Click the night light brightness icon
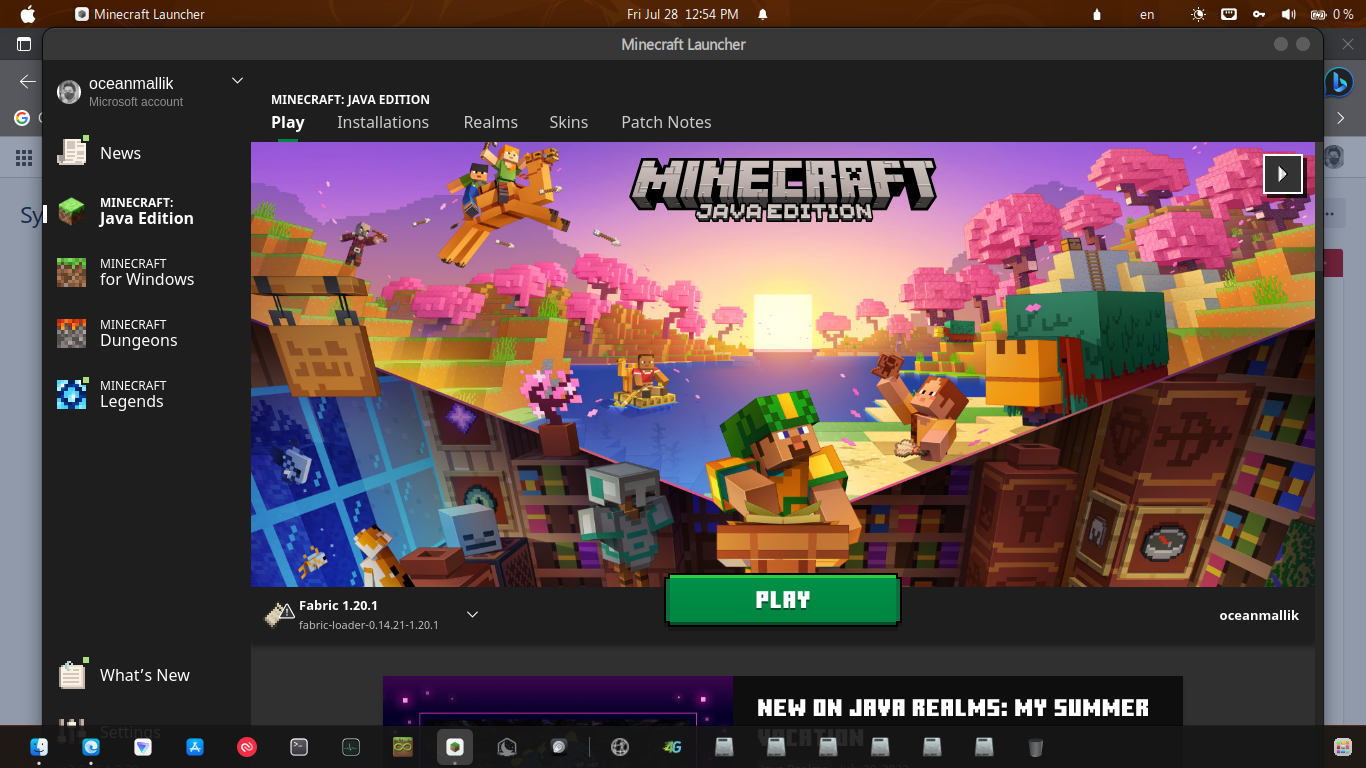The height and width of the screenshot is (768, 1366). [x=1198, y=14]
